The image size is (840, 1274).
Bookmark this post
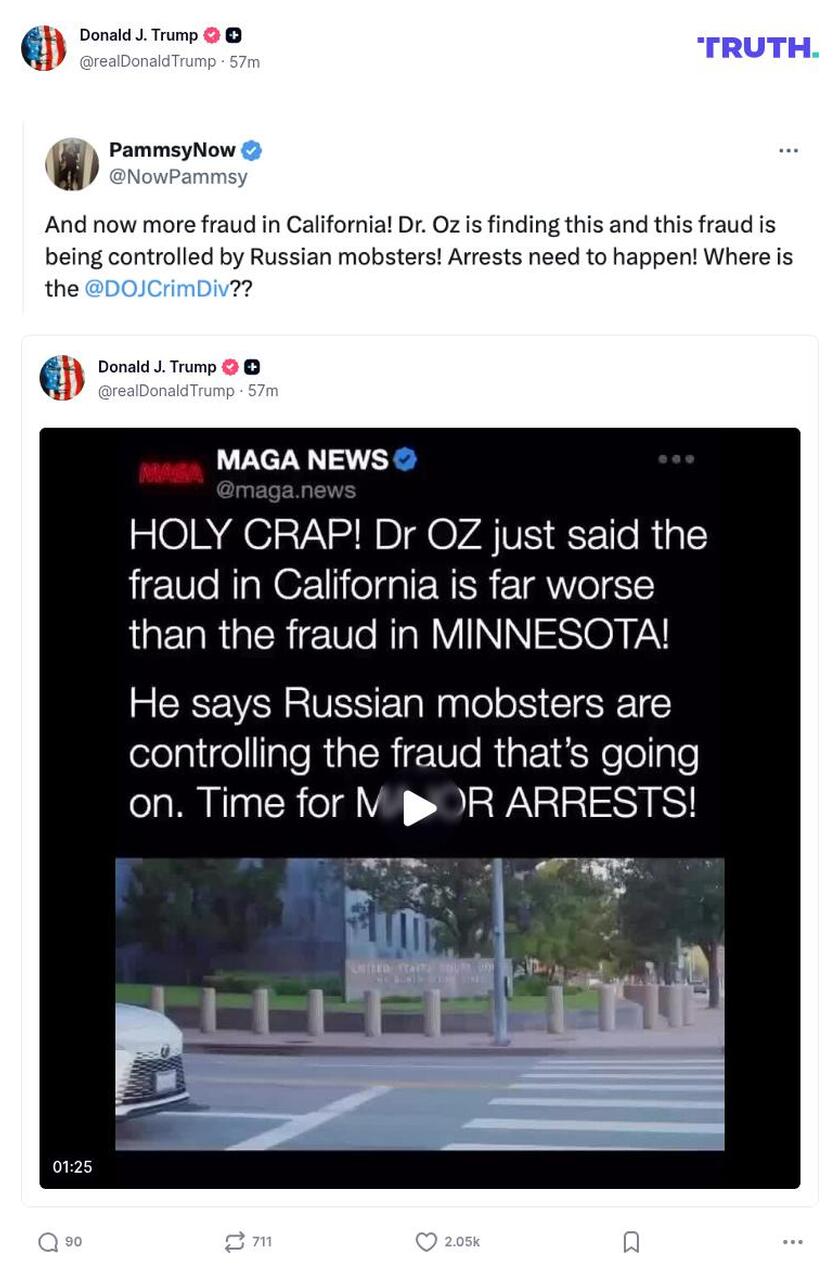pos(631,1242)
